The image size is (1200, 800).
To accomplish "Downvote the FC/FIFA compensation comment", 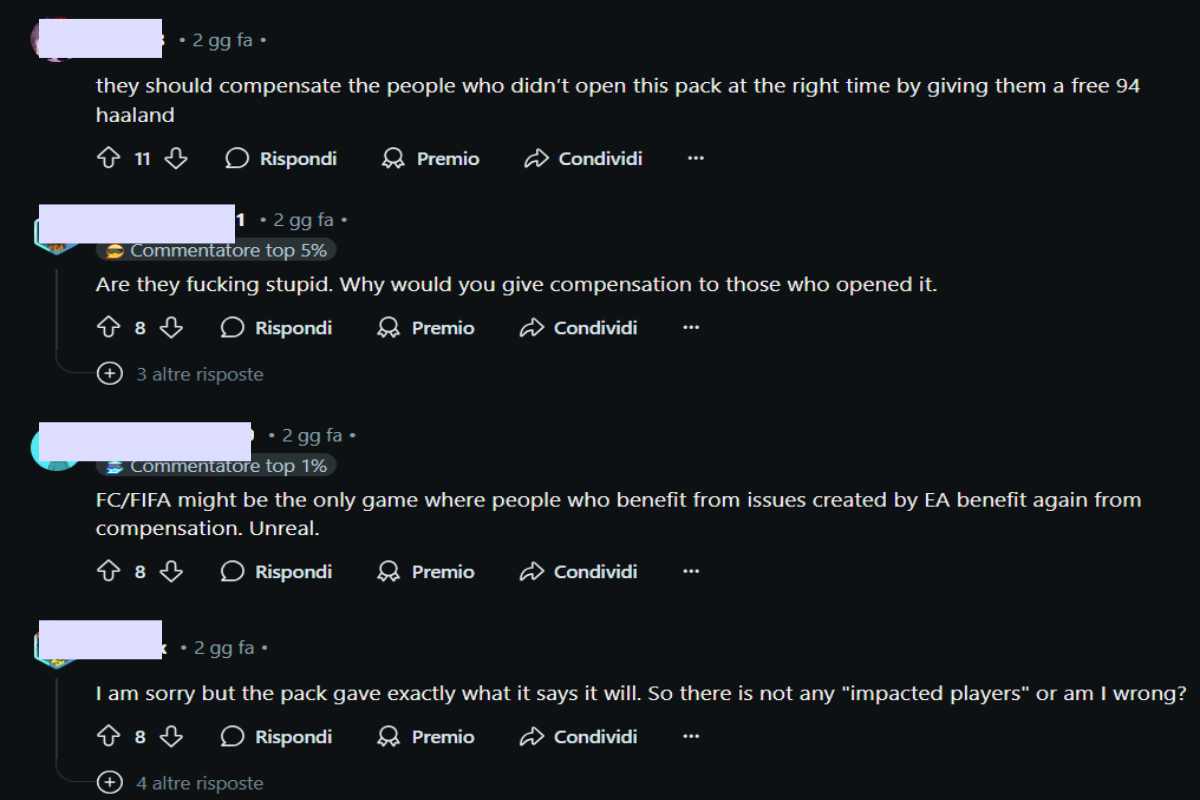I will tap(172, 571).
